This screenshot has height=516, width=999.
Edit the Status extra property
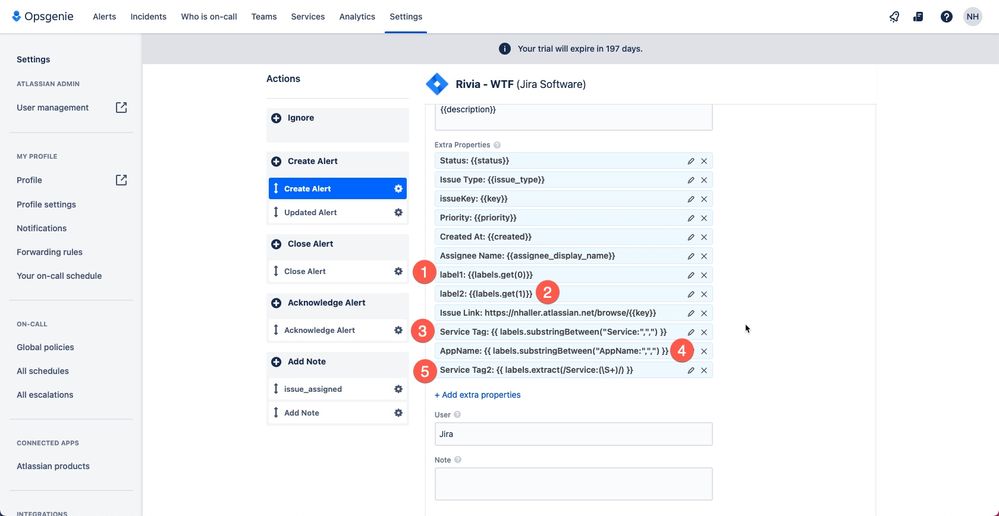(691, 161)
